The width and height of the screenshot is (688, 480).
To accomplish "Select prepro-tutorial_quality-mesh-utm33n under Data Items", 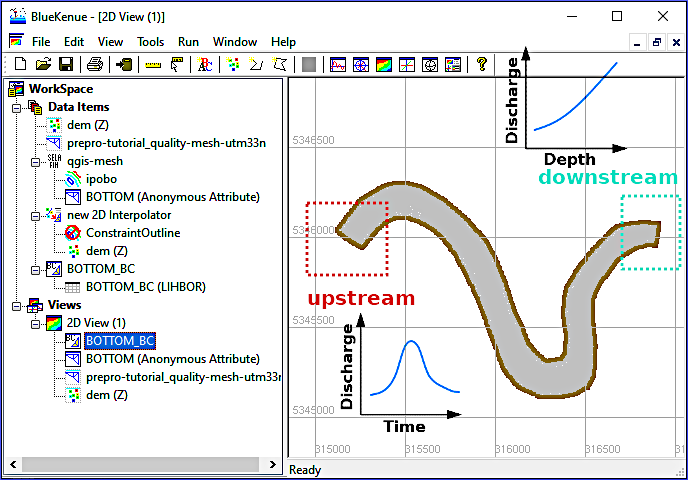I will click(x=166, y=143).
